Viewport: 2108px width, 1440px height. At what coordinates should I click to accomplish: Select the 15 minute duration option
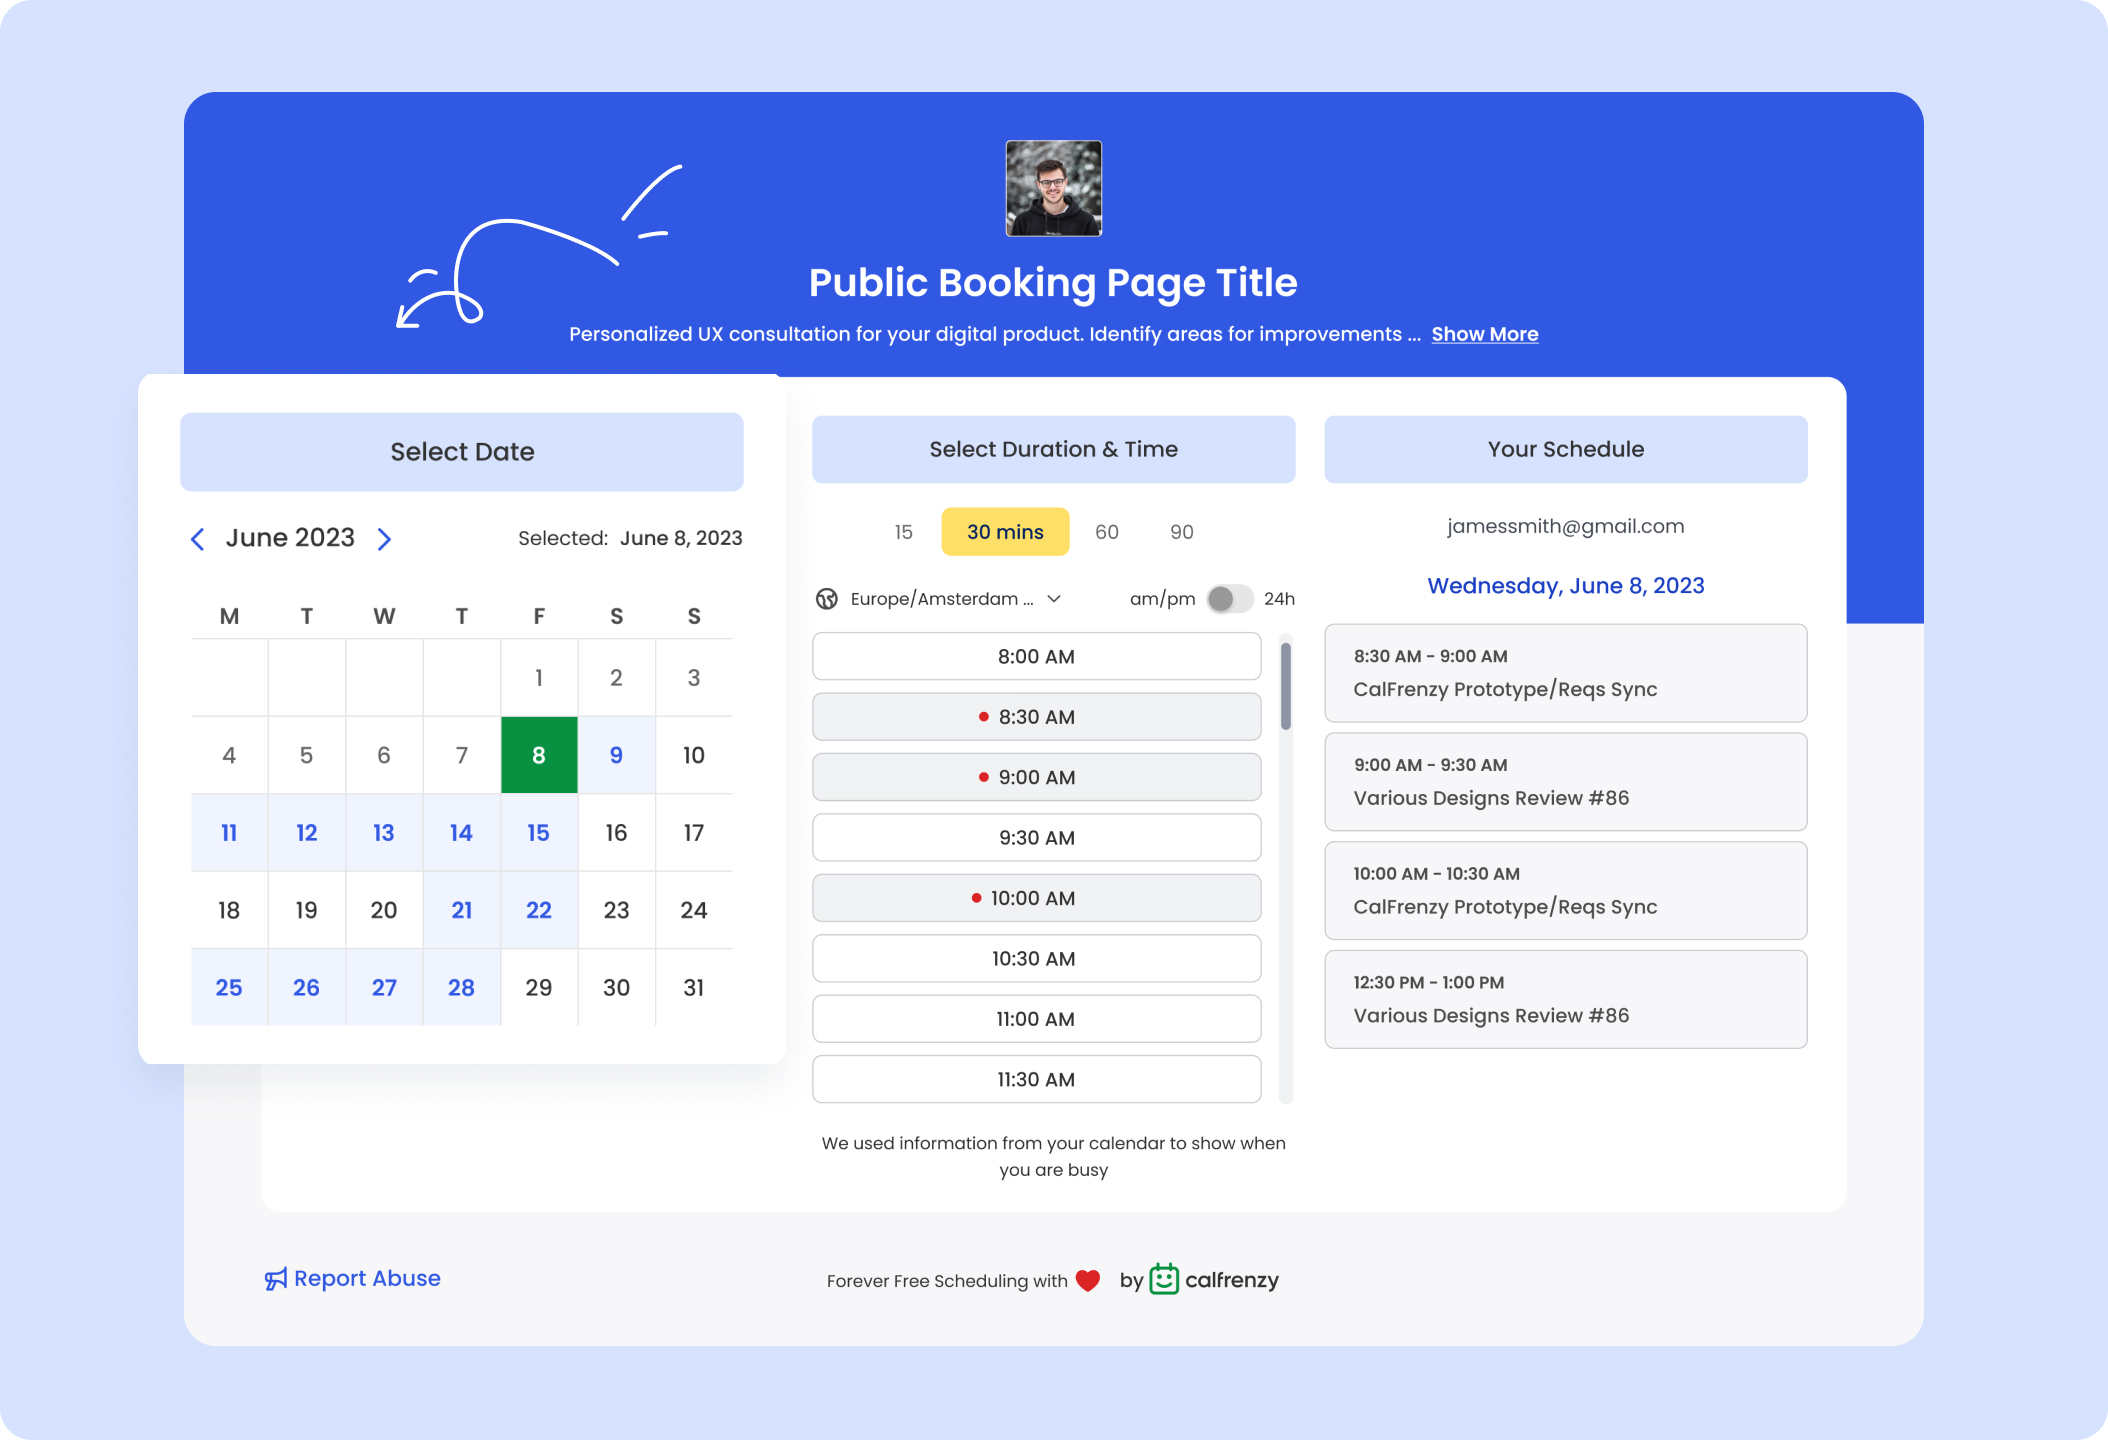click(x=903, y=530)
